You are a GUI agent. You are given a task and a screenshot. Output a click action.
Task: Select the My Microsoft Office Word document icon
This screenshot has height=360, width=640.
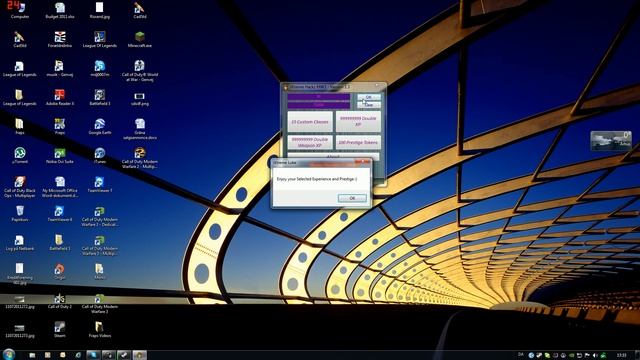click(60, 187)
